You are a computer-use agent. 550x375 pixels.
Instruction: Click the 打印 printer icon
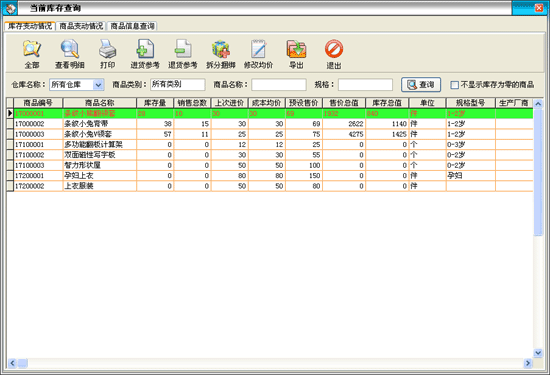click(107, 49)
